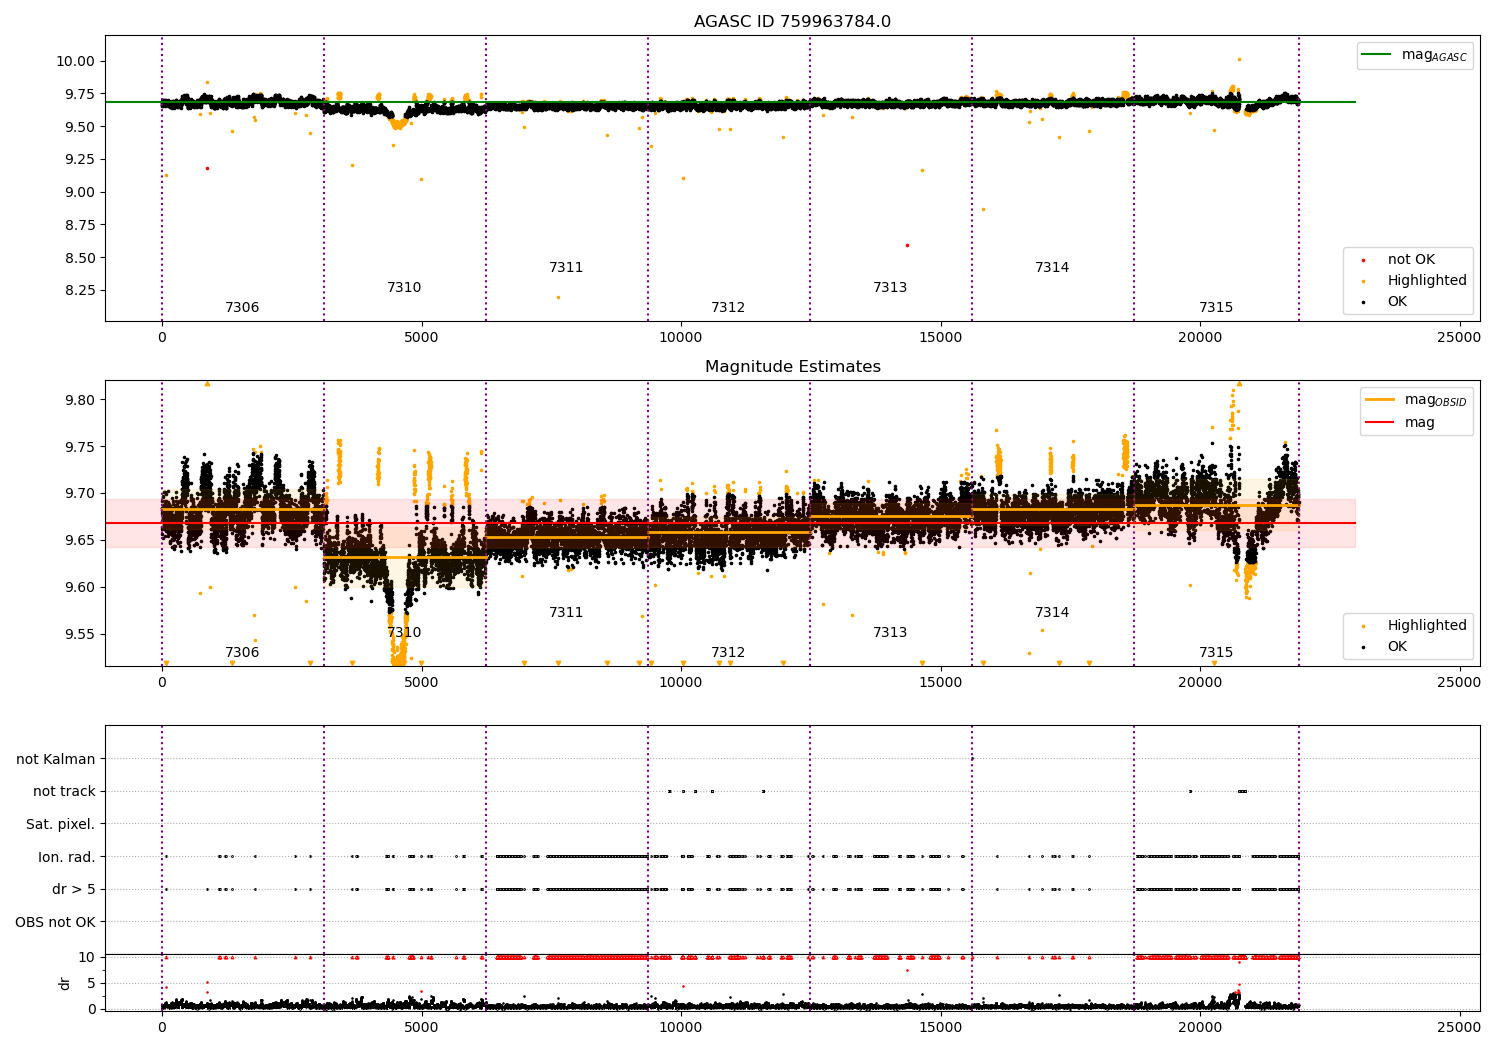
Task: Select the mag AGASC legend entry in top plot
Action: 1415,56
